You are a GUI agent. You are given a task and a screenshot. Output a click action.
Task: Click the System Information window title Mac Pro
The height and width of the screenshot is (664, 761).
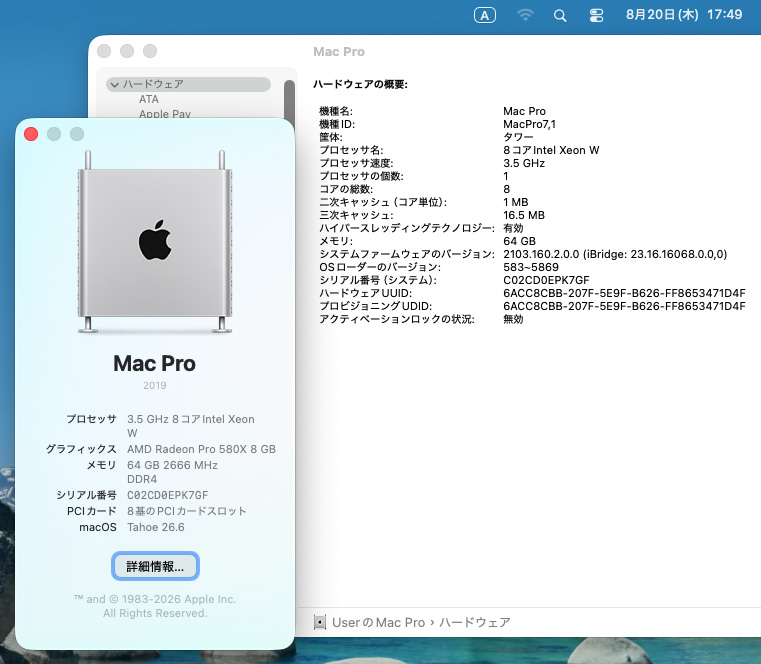click(339, 51)
